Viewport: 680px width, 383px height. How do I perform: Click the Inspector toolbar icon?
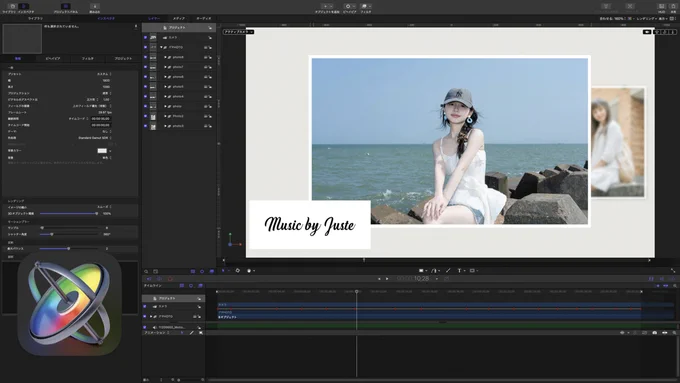(x=25, y=7)
